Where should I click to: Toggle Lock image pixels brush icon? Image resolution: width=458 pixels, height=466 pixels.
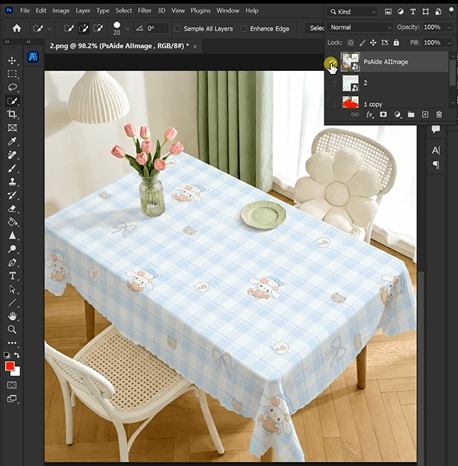[362, 43]
